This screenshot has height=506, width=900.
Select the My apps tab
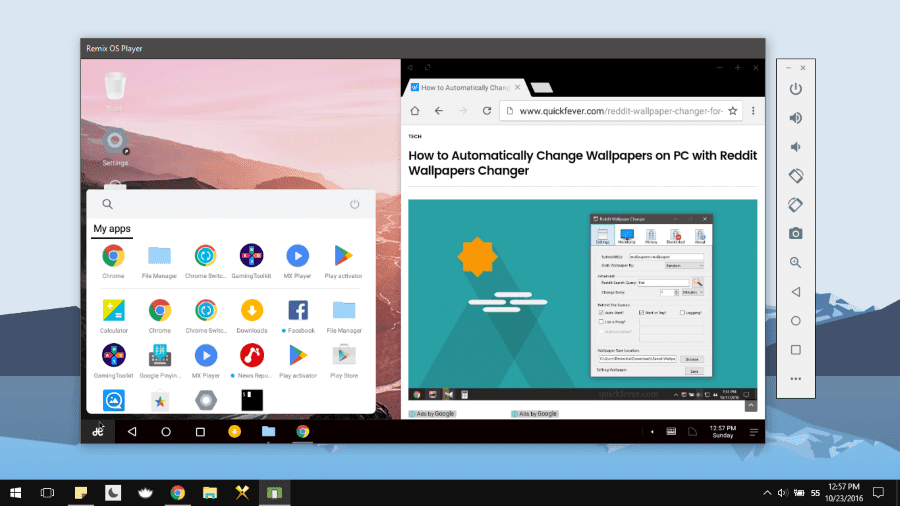112,228
